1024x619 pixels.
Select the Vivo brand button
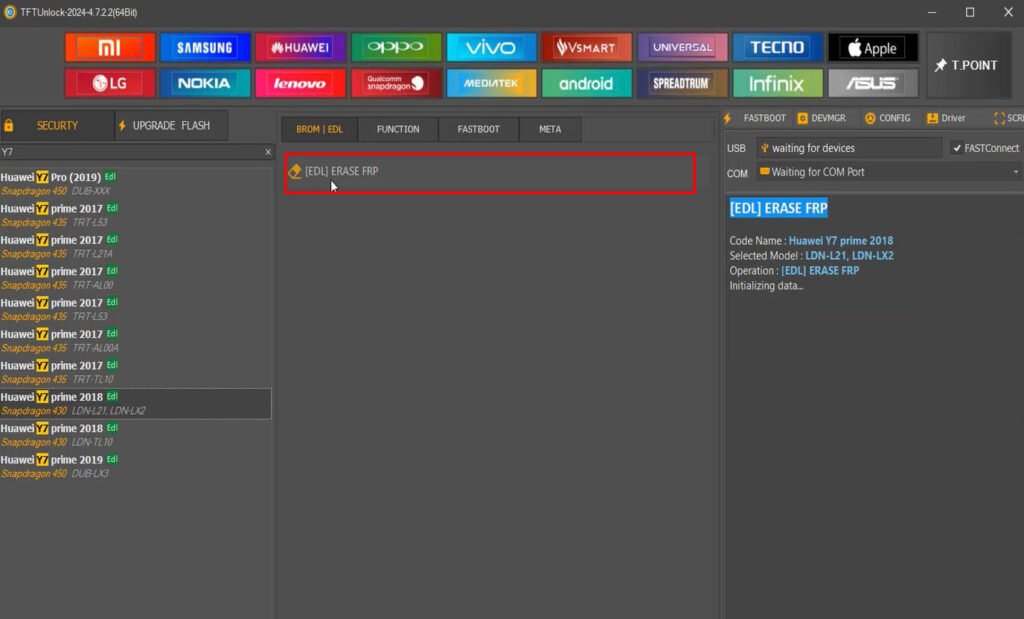coord(491,47)
